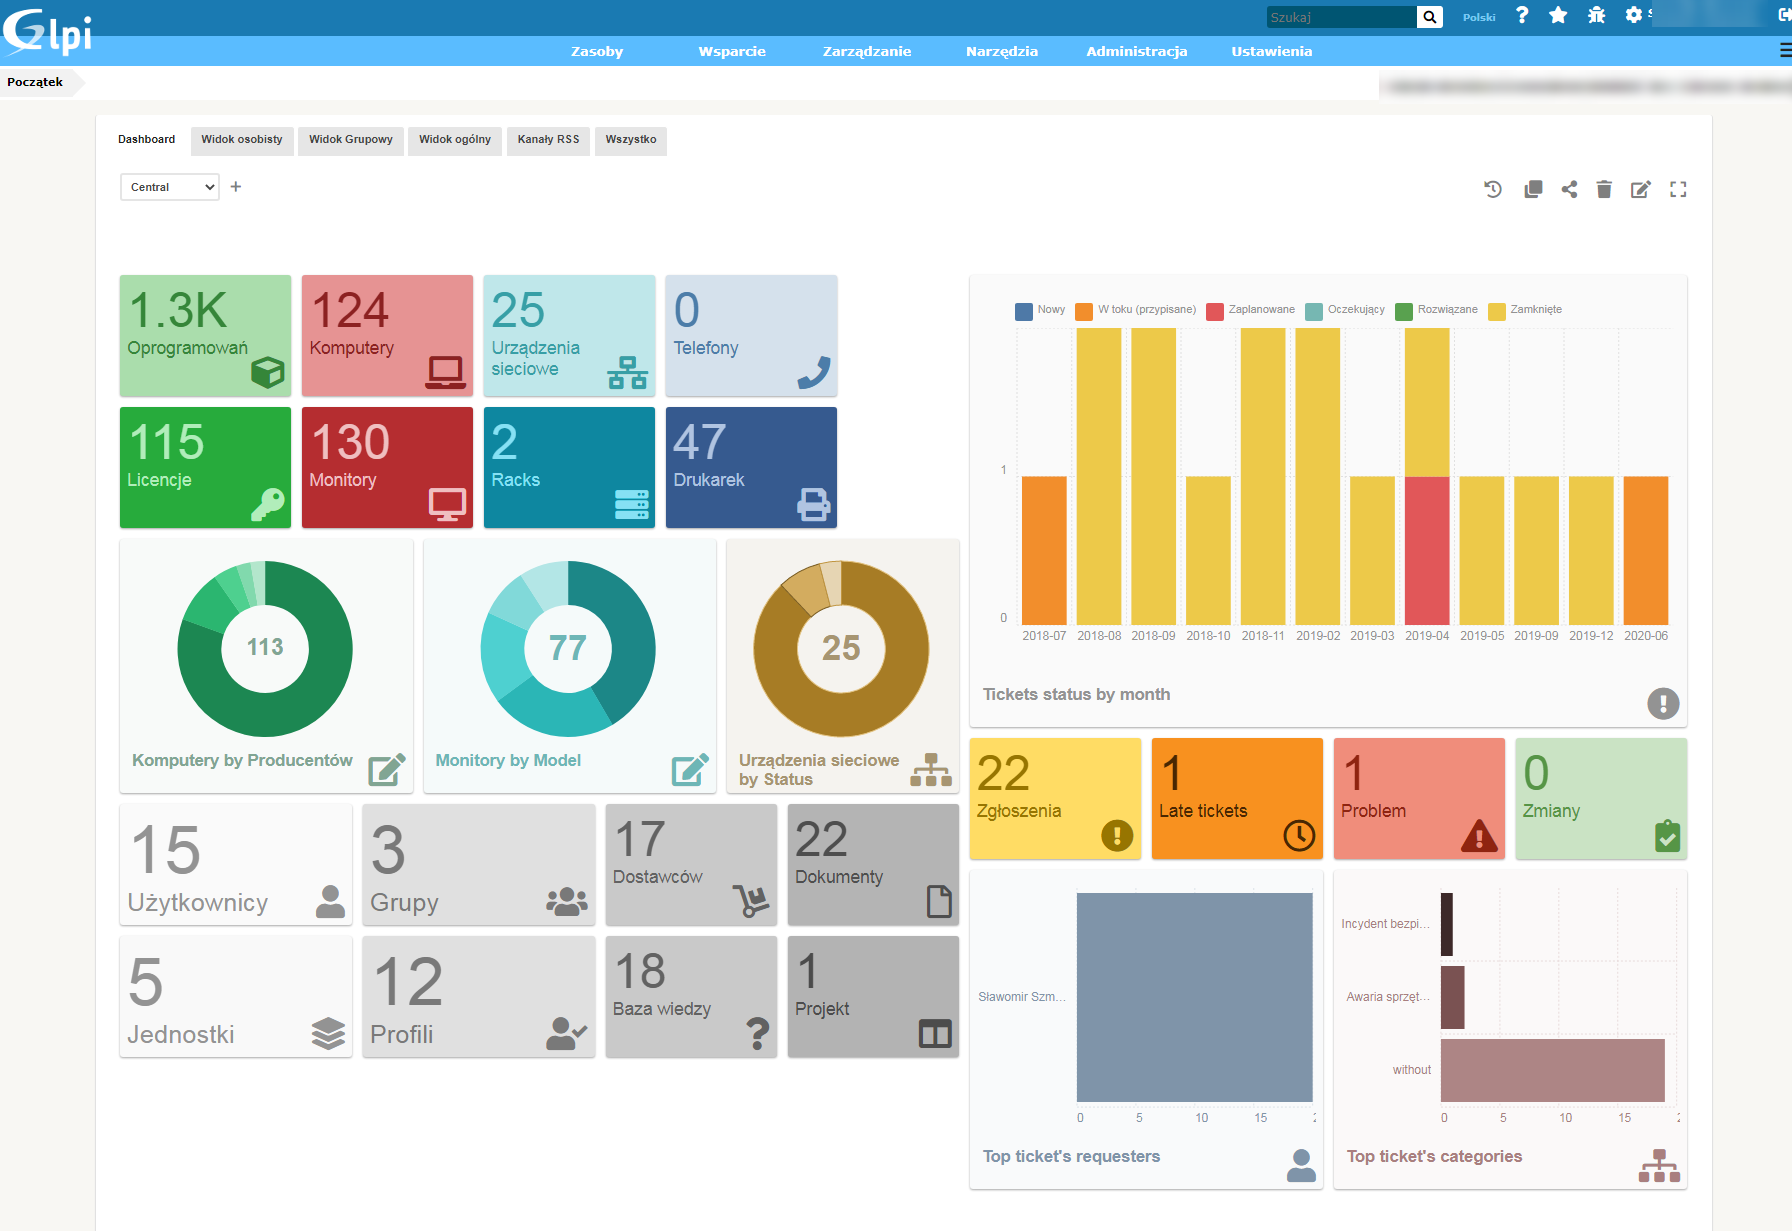The width and height of the screenshot is (1792, 1231).
Task: Share the dashboard via share icon
Action: (1569, 189)
